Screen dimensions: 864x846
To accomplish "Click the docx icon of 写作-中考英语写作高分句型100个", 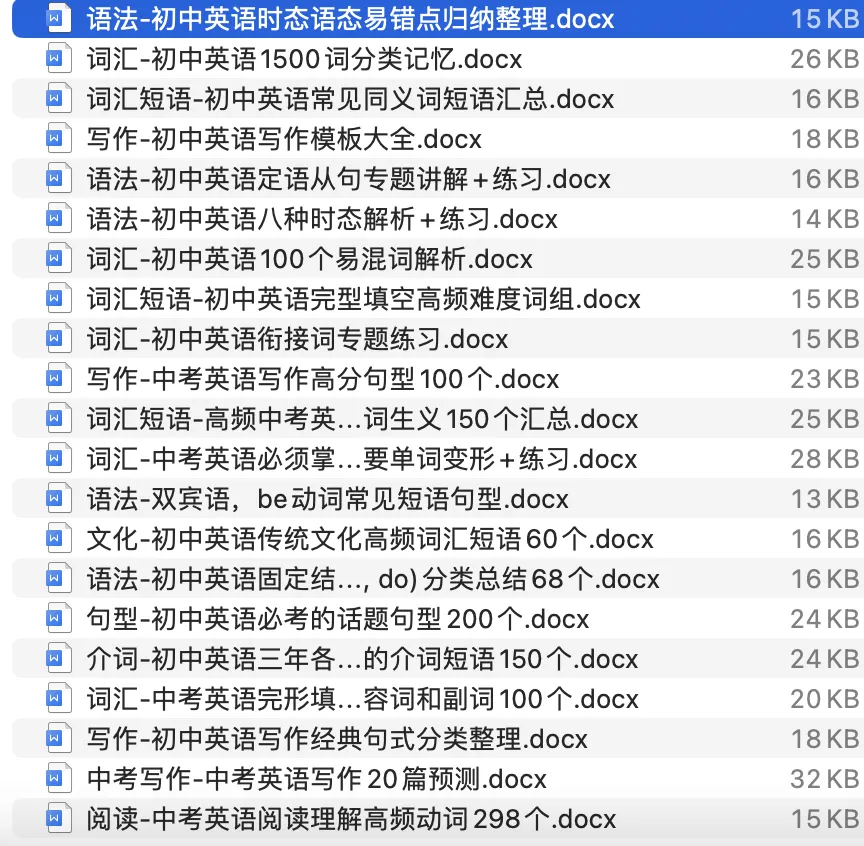I will click(58, 378).
